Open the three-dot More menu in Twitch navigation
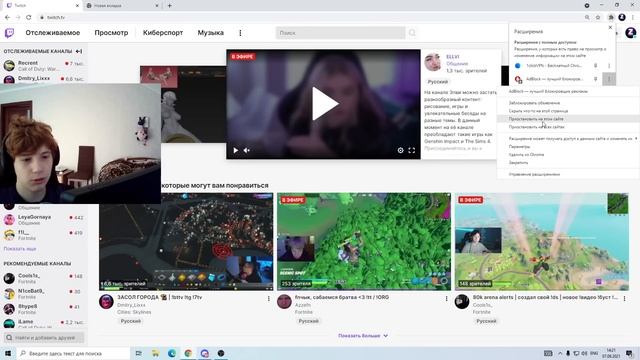 click(x=240, y=33)
